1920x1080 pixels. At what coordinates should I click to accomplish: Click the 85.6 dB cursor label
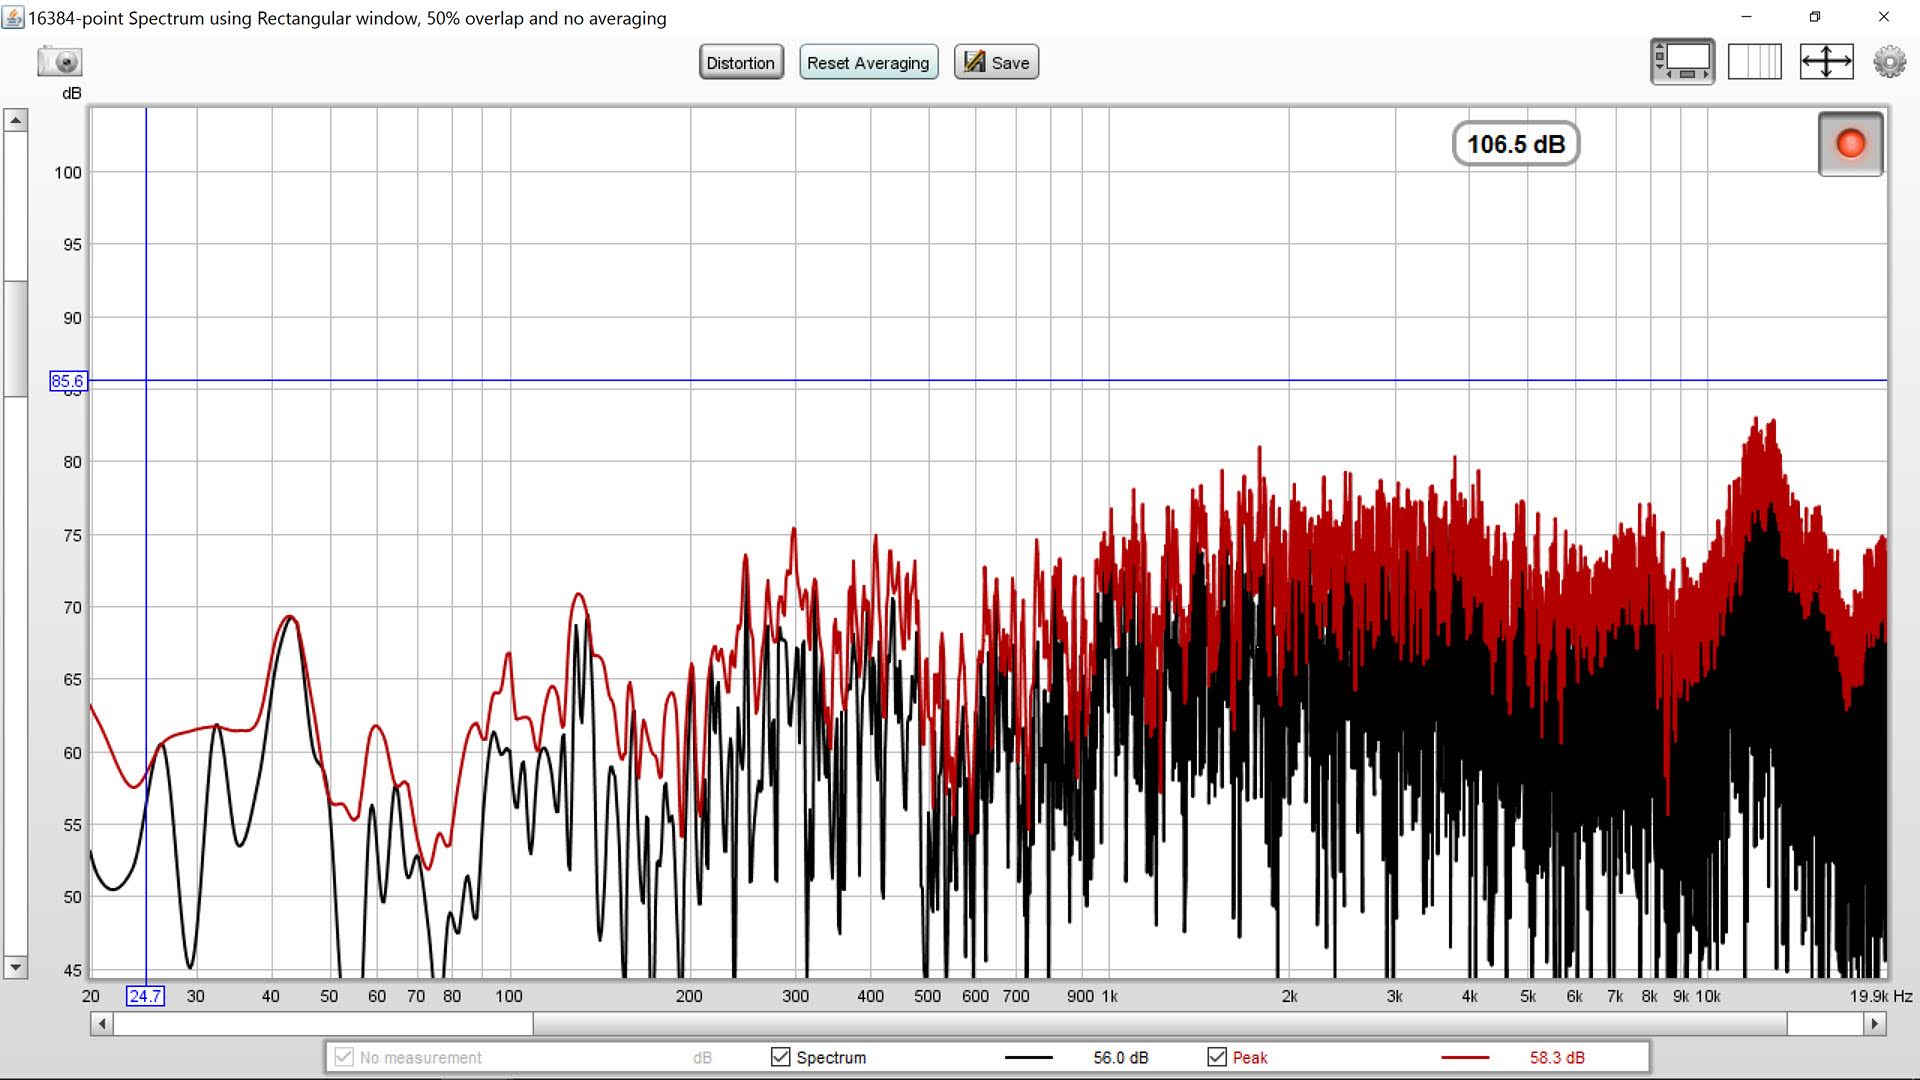[68, 381]
